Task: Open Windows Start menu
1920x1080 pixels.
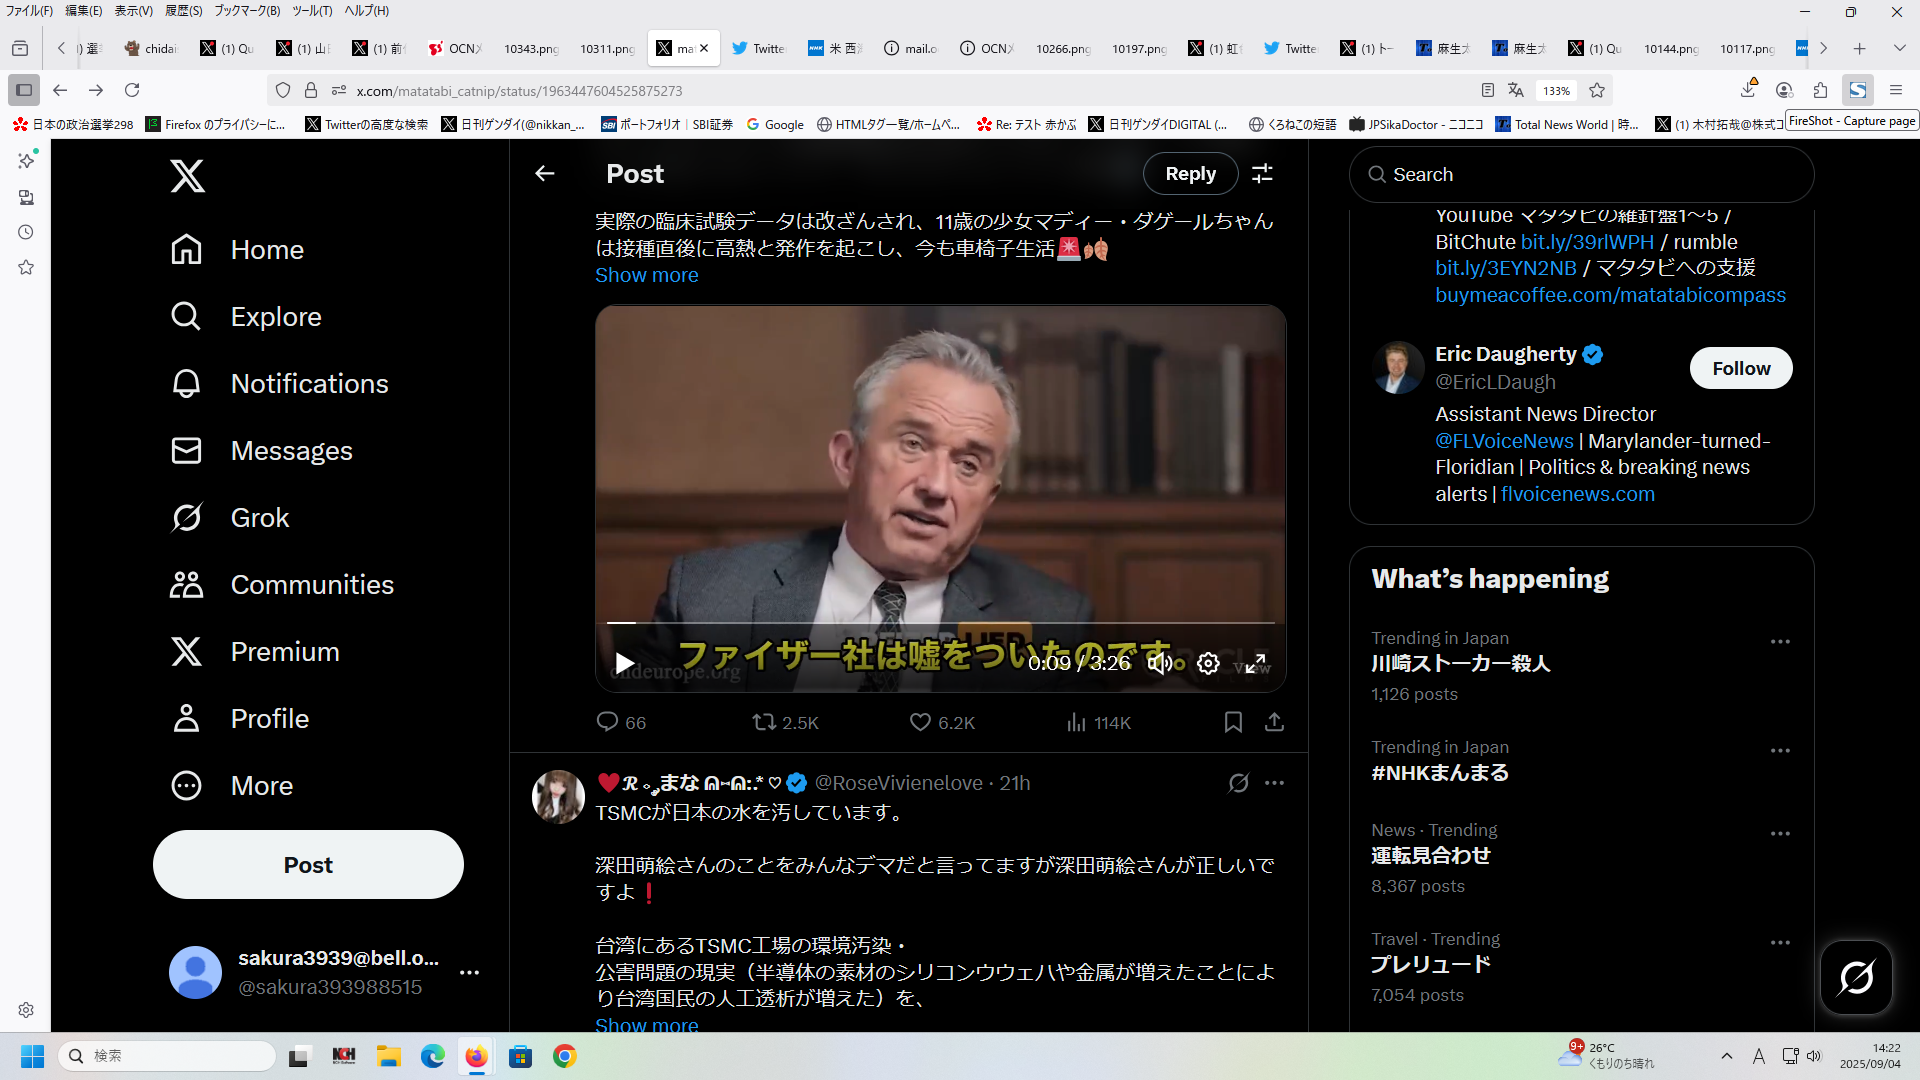Action: click(32, 1056)
